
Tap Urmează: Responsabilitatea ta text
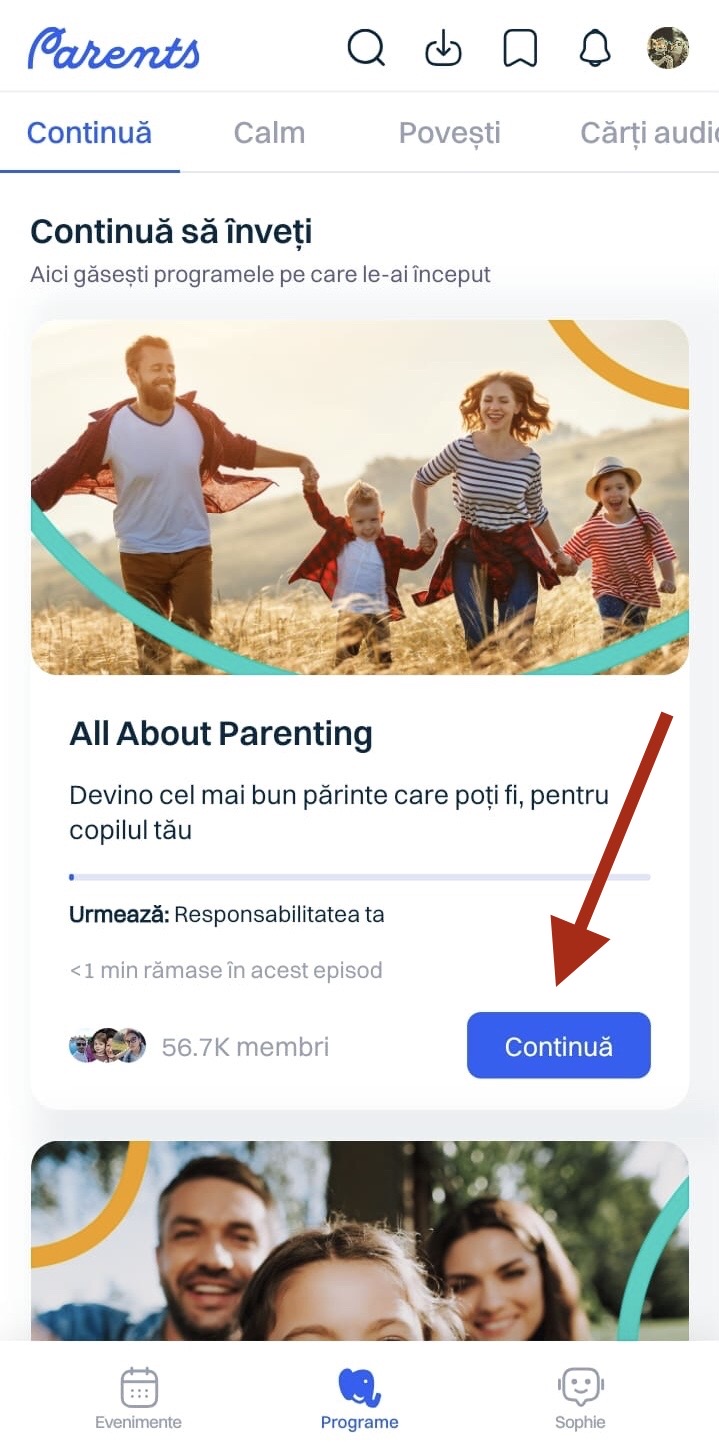pos(227,914)
